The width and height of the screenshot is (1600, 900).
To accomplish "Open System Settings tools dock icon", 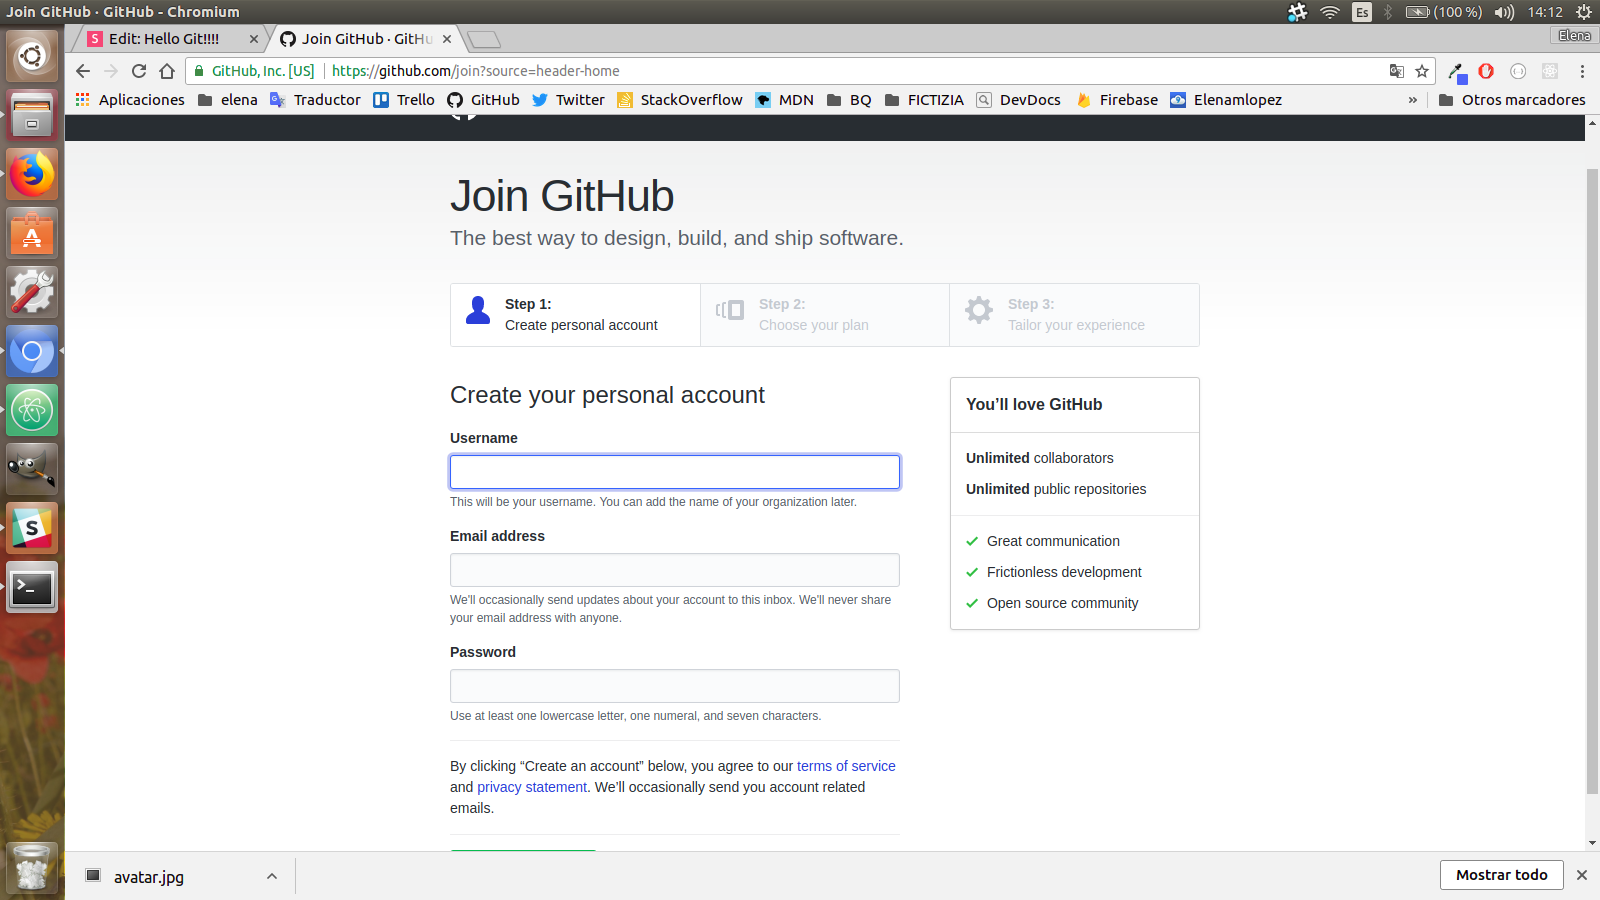I will click(32, 292).
